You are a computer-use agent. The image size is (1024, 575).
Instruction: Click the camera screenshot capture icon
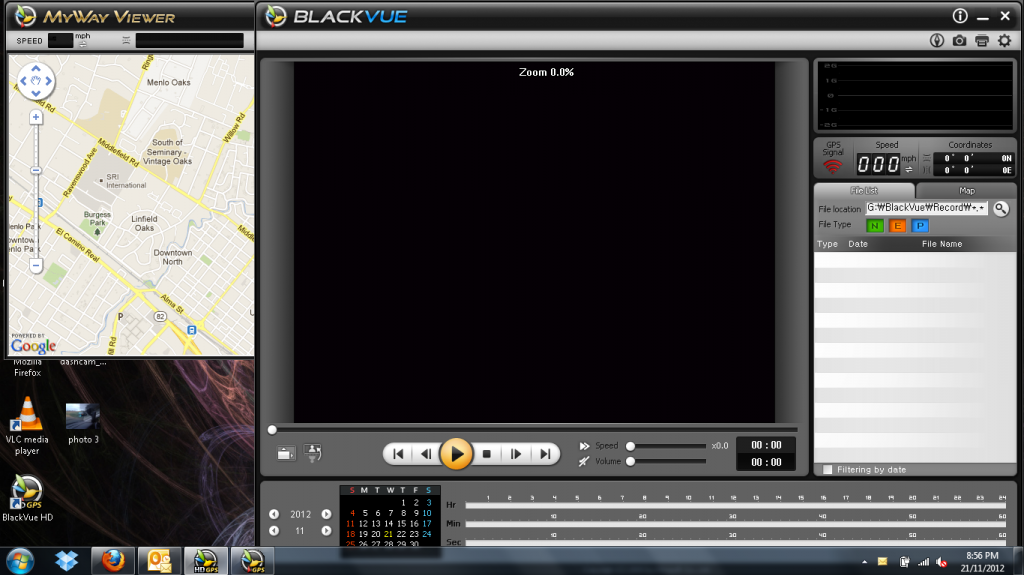[959, 41]
